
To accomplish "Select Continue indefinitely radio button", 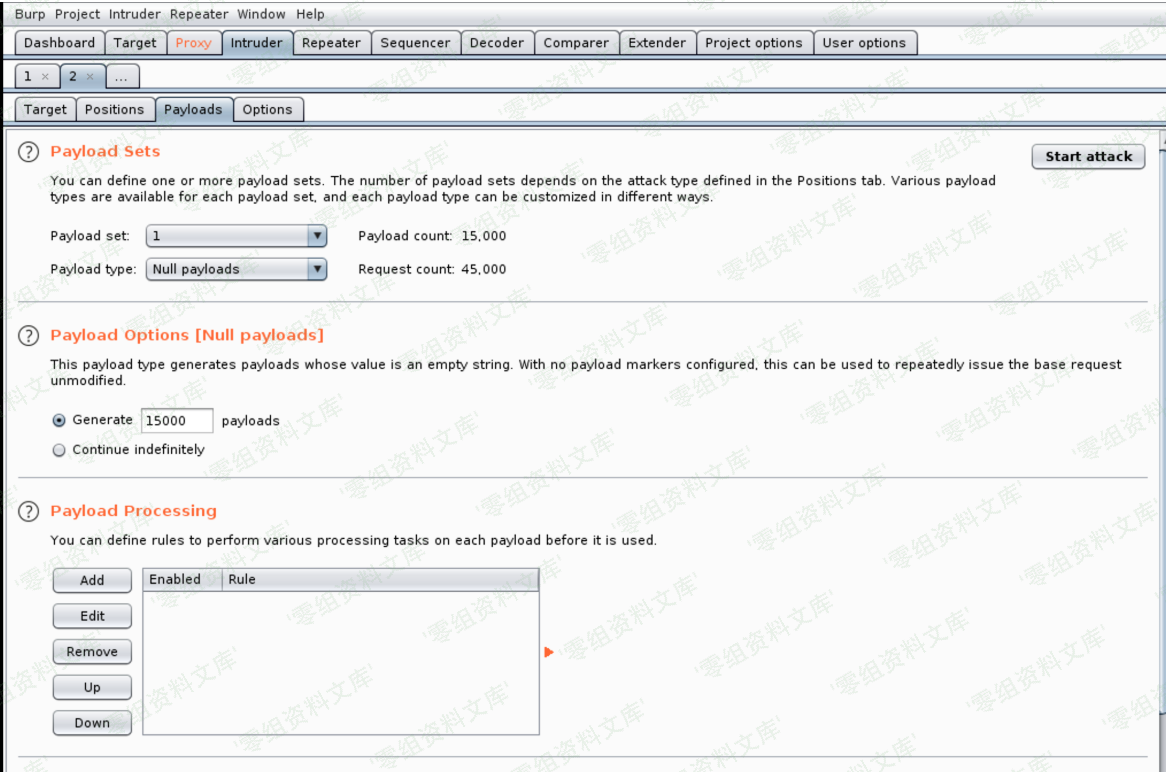I will (x=59, y=451).
